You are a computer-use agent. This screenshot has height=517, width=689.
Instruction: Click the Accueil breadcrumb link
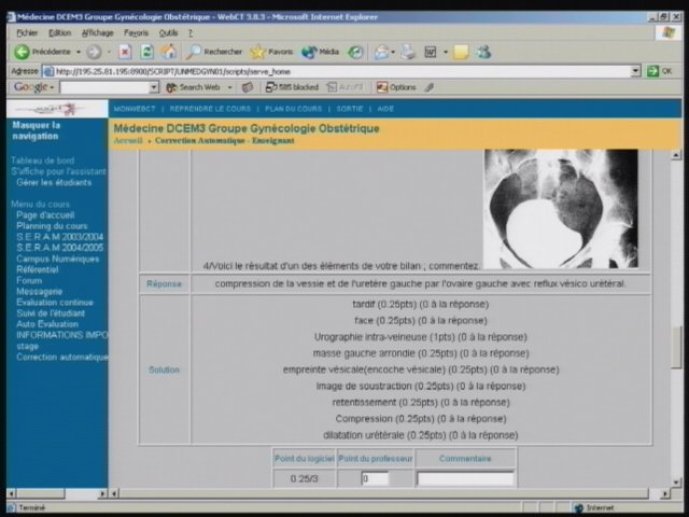(x=128, y=141)
